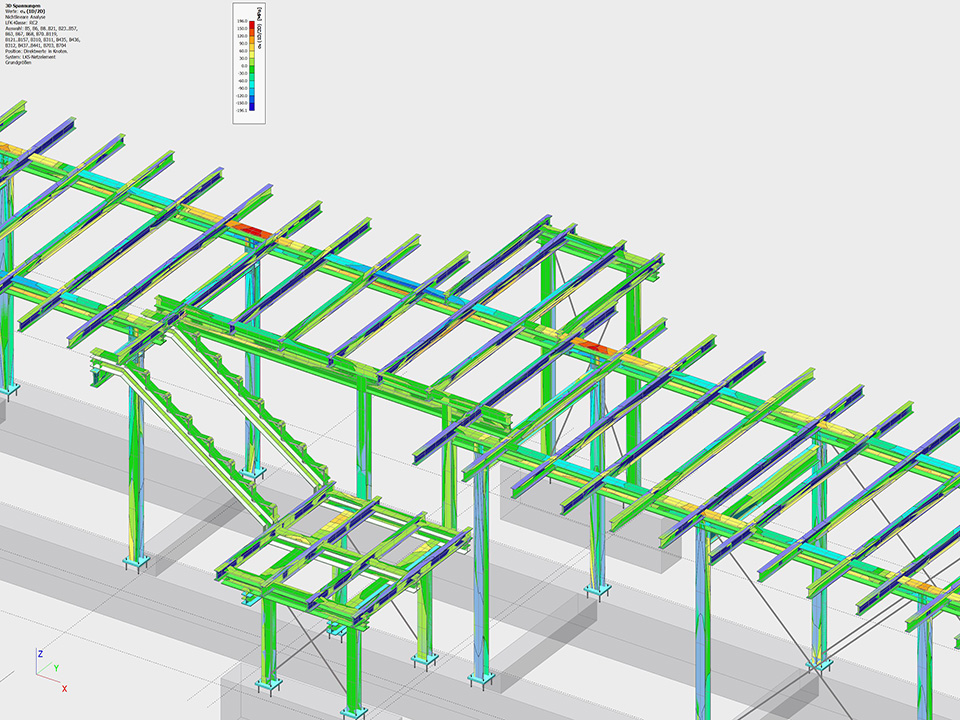Click the blue Z axis label
The height and width of the screenshot is (720, 960).
(x=39, y=653)
